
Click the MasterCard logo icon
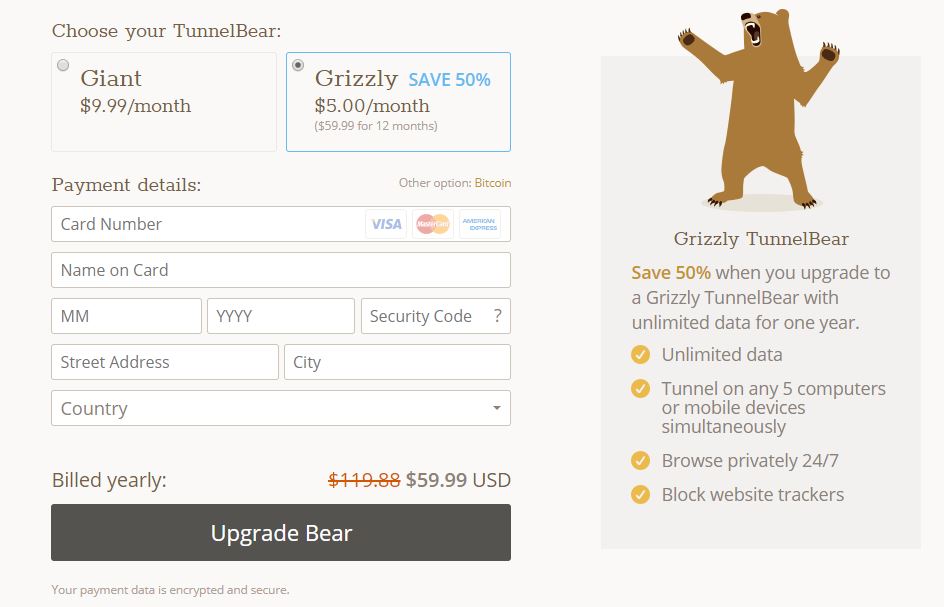(433, 224)
